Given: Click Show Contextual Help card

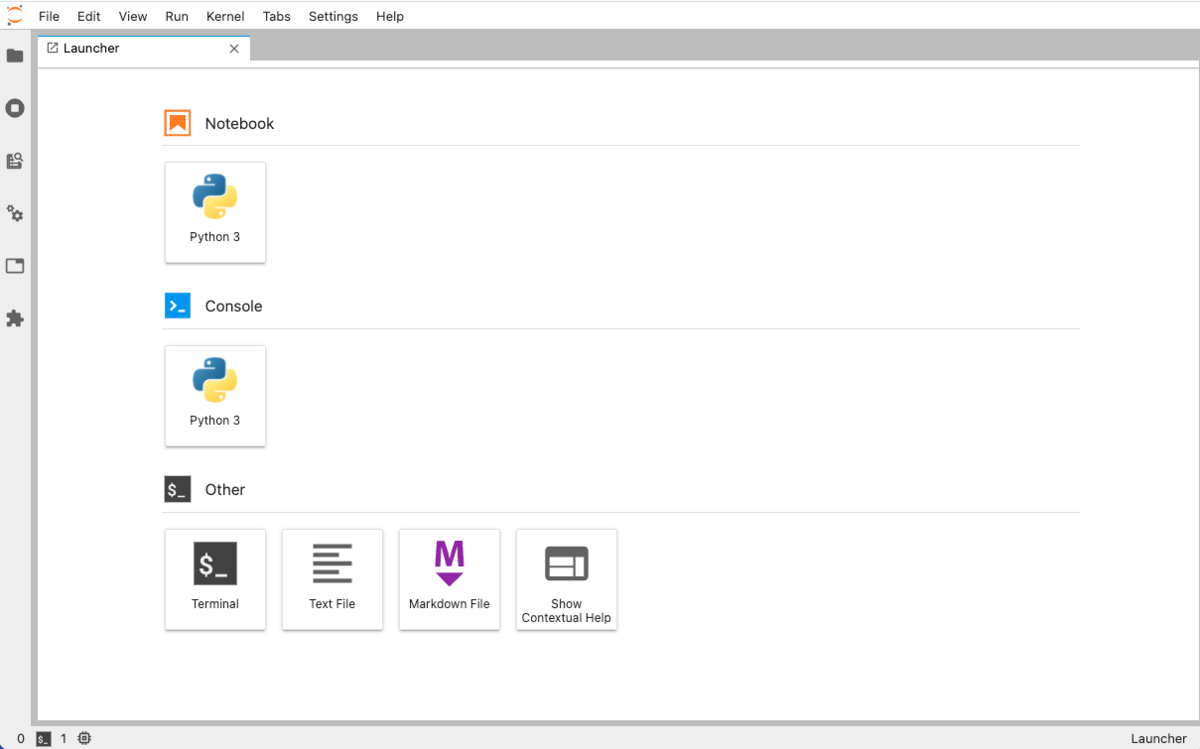Looking at the screenshot, I should [x=566, y=580].
